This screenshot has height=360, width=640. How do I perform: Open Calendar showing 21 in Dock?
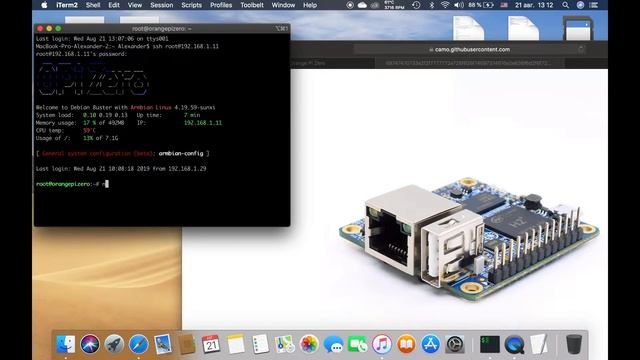coord(211,344)
